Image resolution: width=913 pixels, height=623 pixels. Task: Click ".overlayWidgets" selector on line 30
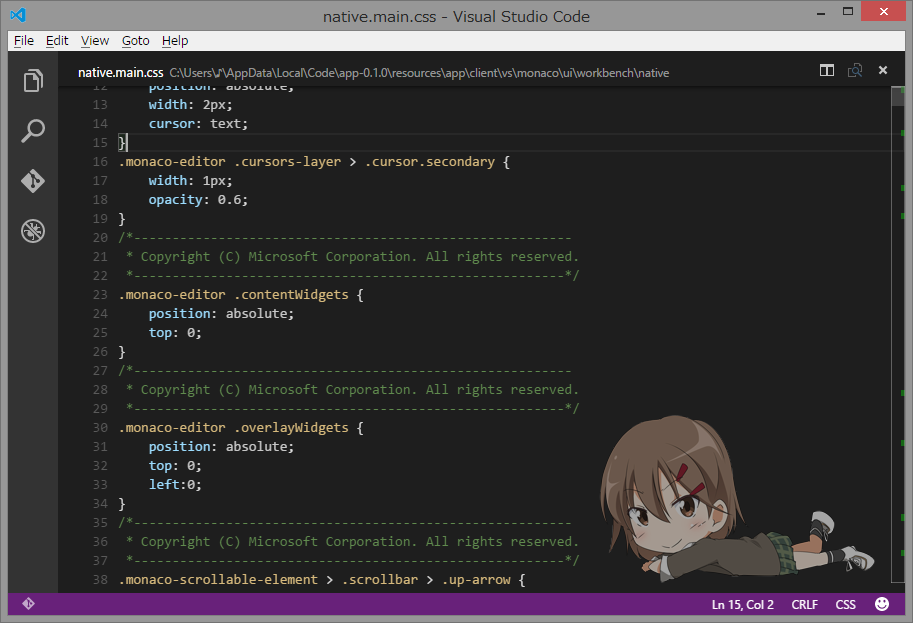pyautogui.click(x=291, y=428)
